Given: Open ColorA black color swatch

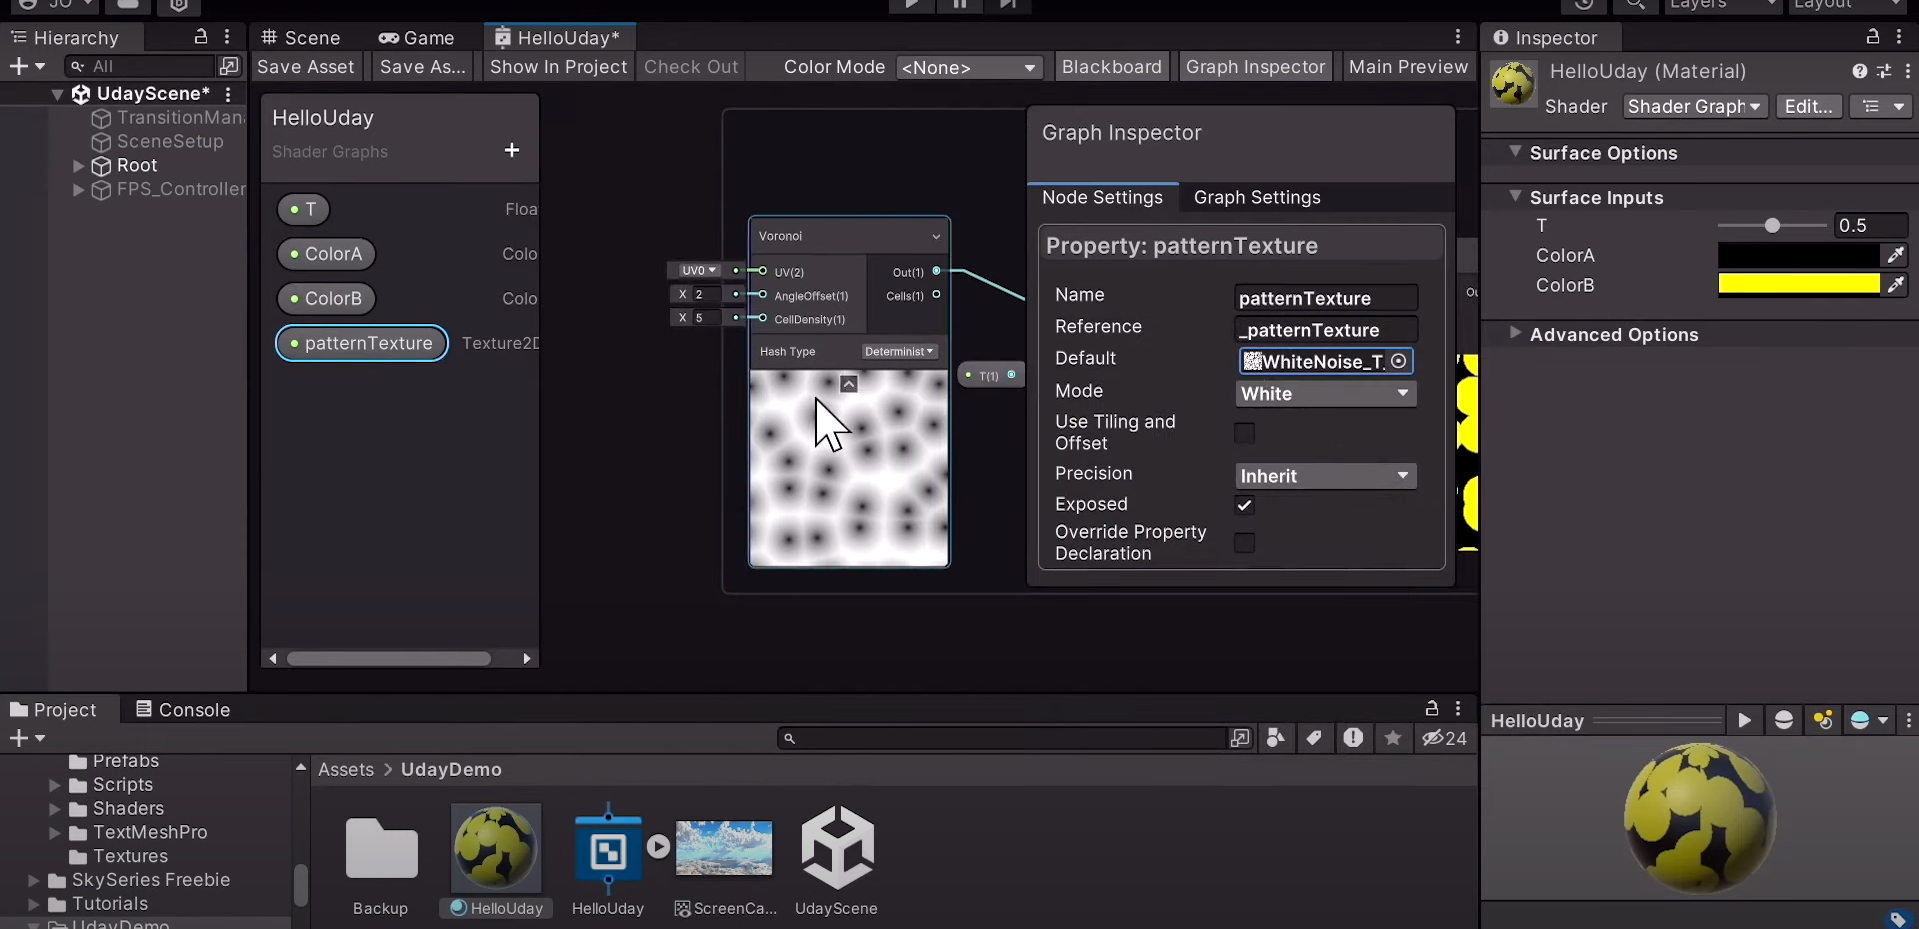Looking at the screenshot, I should (x=1799, y=255).
